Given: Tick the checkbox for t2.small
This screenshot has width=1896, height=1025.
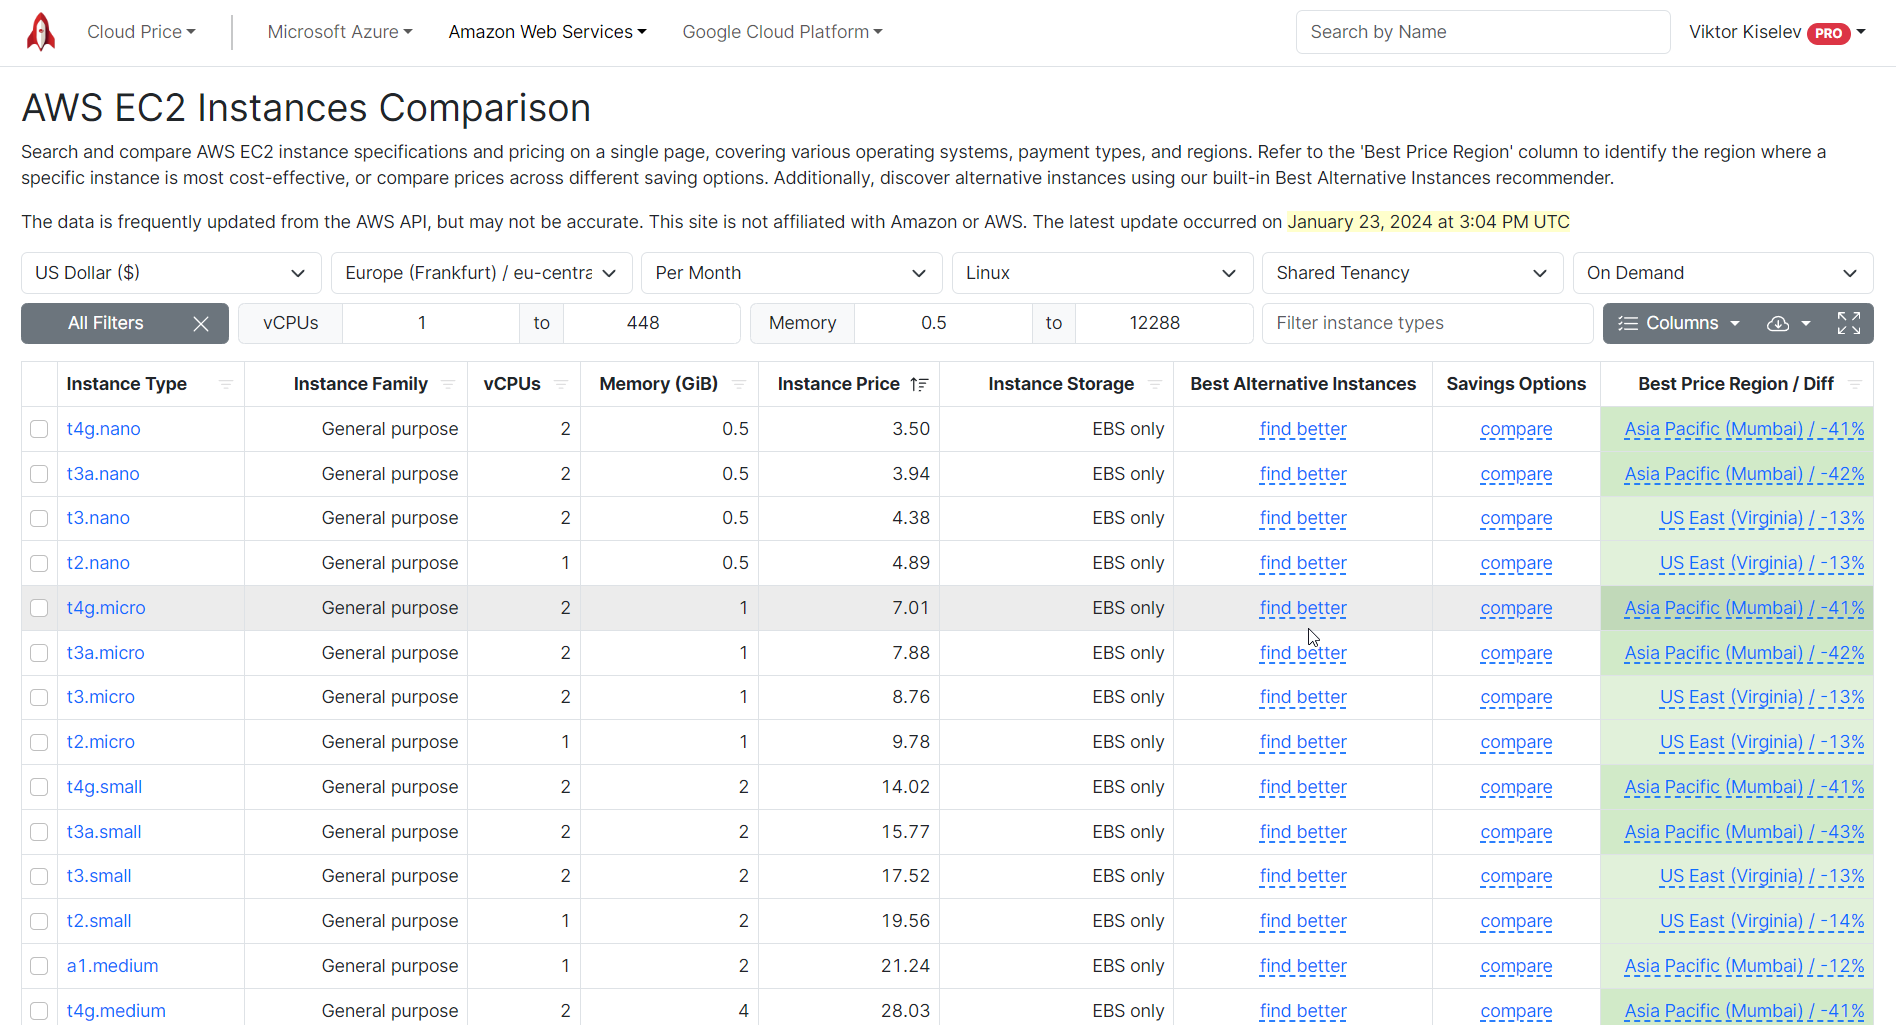Looking at the screenshot, I should point(39,921).
